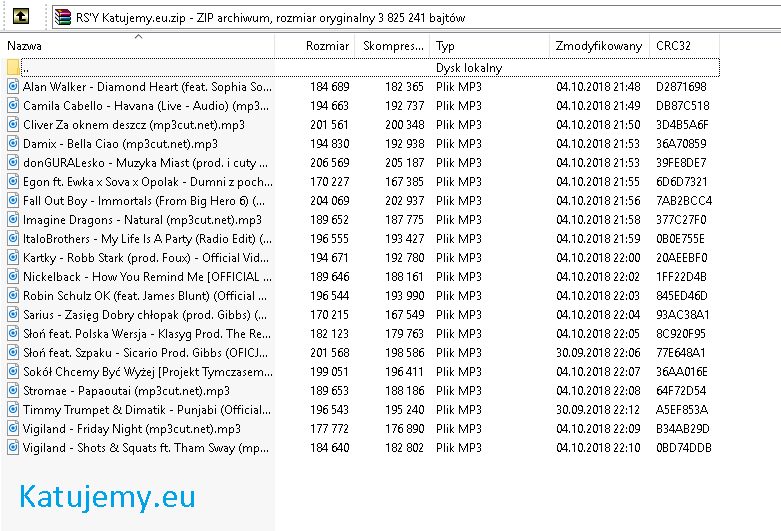
Task: Click the MP3 icon of Damix Bella Ciao
Action: [13, 143]
